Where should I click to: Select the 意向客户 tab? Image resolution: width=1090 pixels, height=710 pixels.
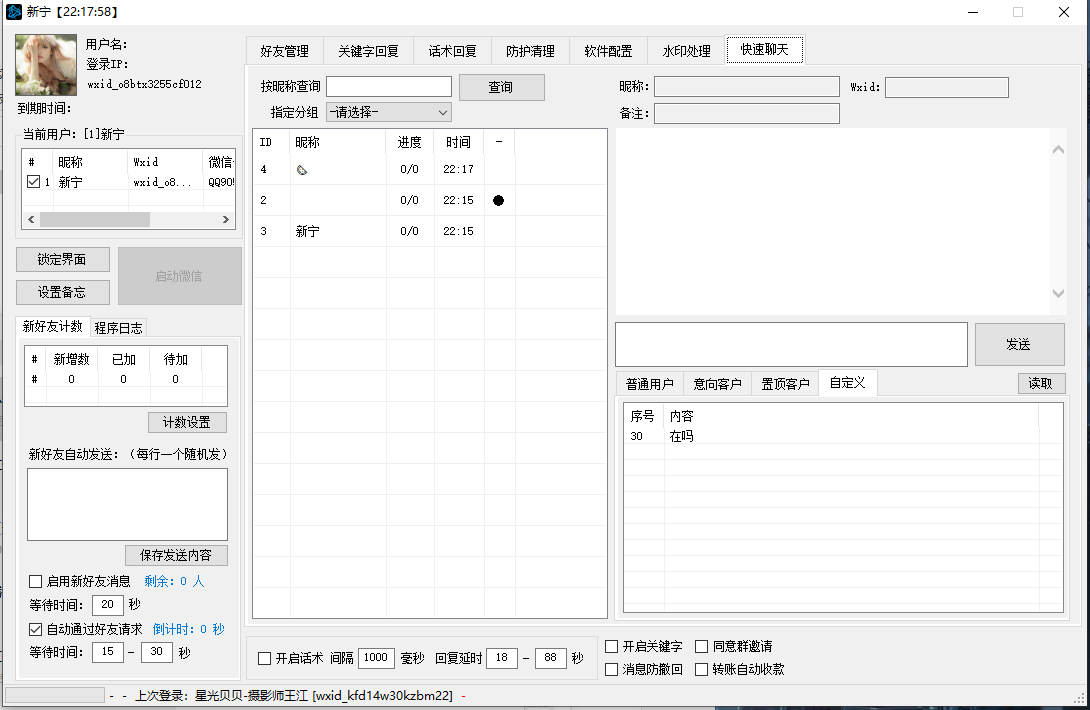point(716,384)
